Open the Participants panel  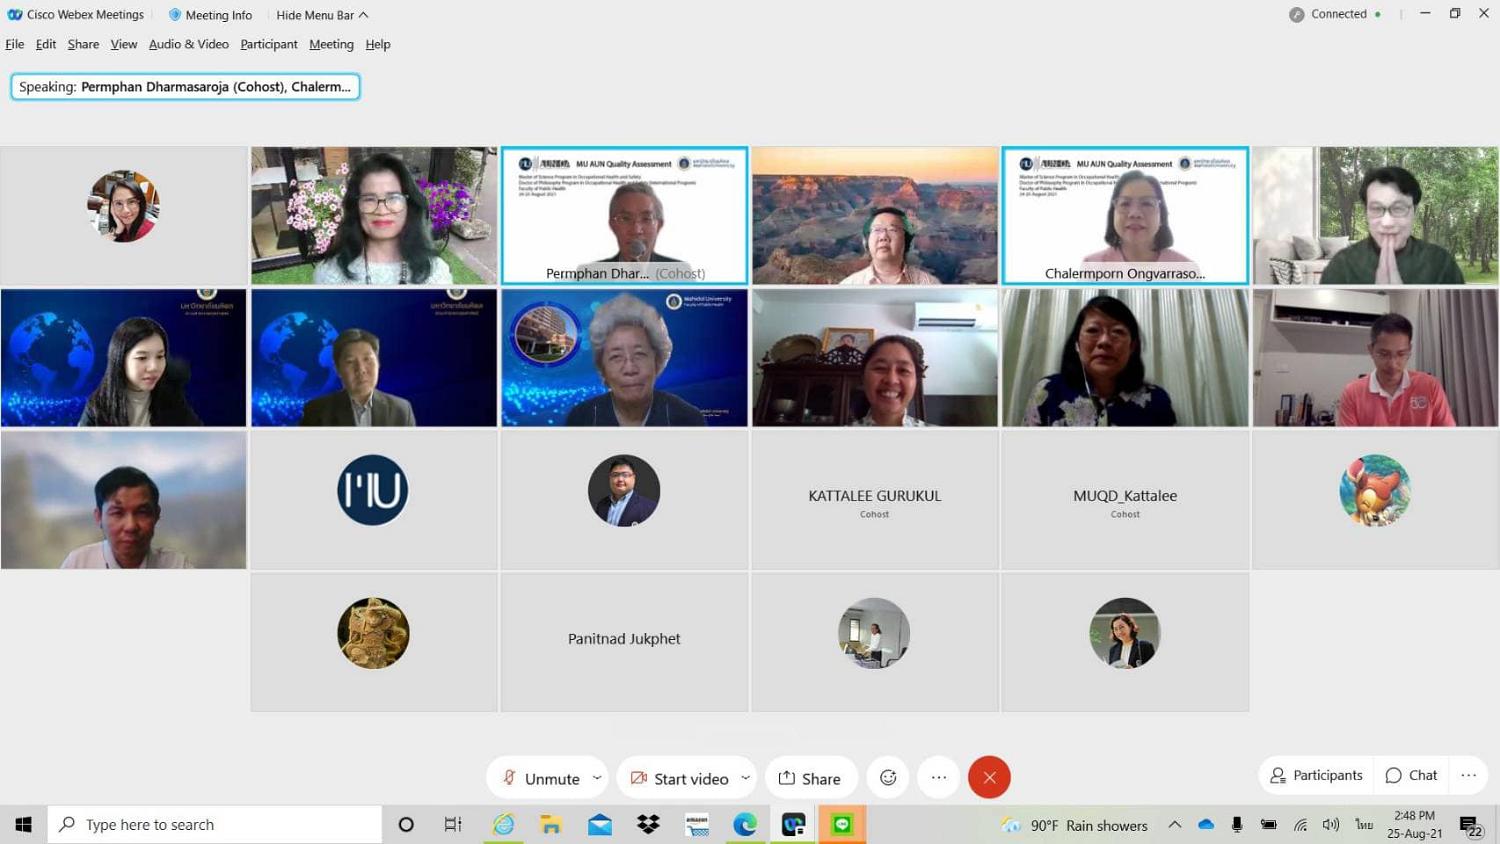point(1316,775)
